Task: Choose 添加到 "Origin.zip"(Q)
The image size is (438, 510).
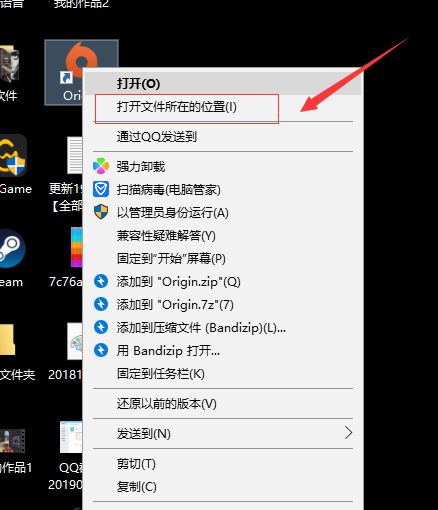Action: (223, 282)
